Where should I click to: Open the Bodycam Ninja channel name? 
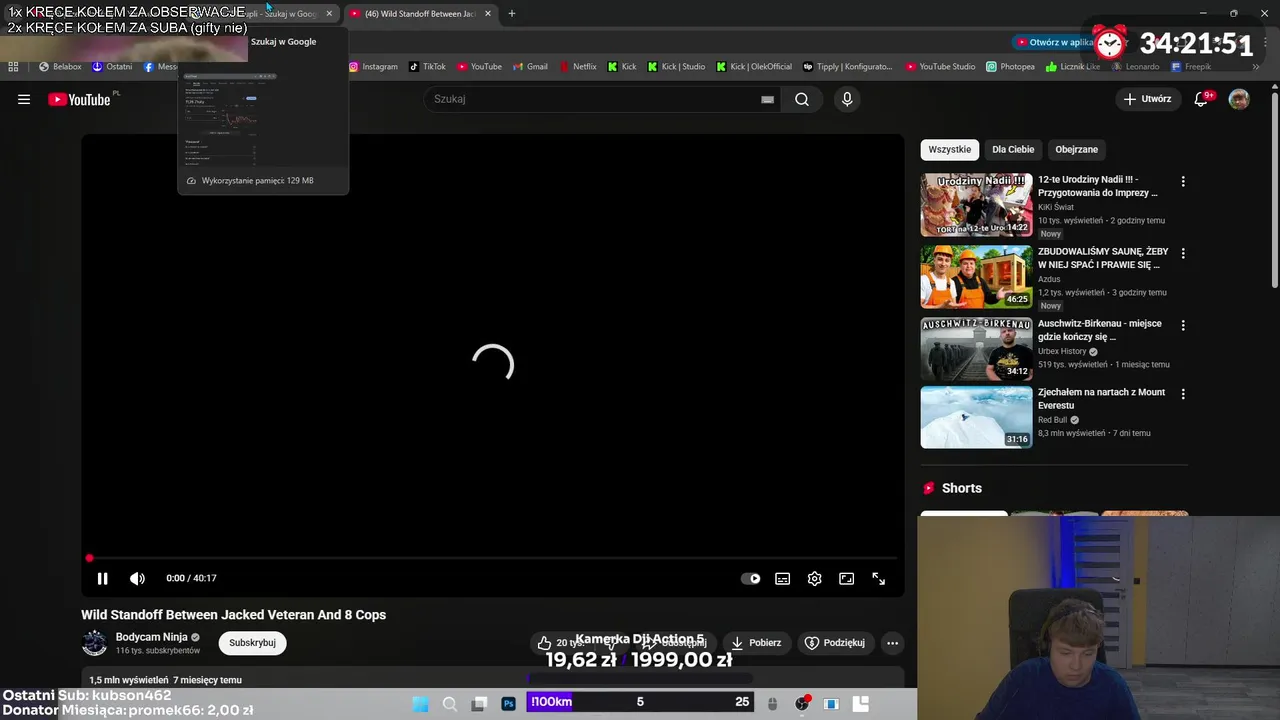pos(151,637)
